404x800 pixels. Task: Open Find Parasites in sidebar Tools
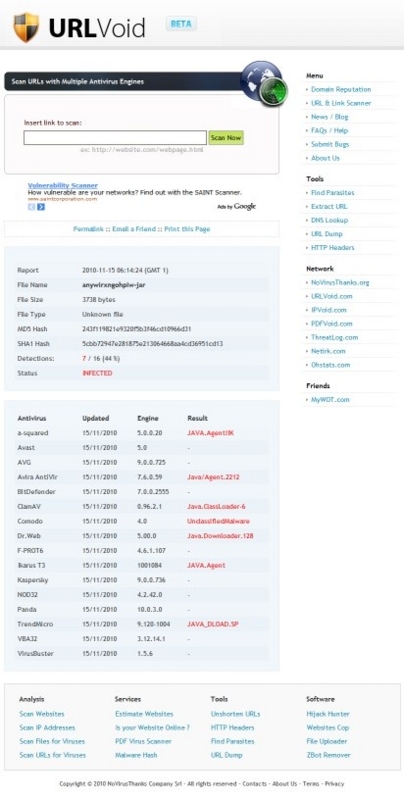point(333,193)
